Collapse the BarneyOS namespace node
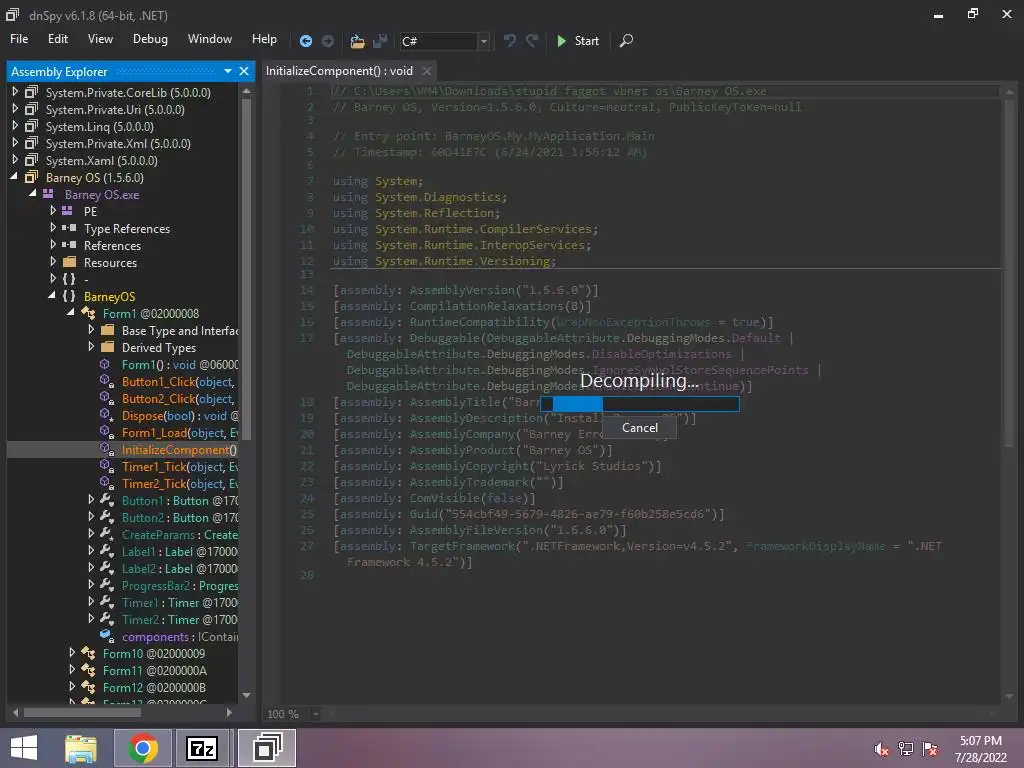Image resolution: width=1024 pixels, height=768 pixels. (x=52, y=296)
